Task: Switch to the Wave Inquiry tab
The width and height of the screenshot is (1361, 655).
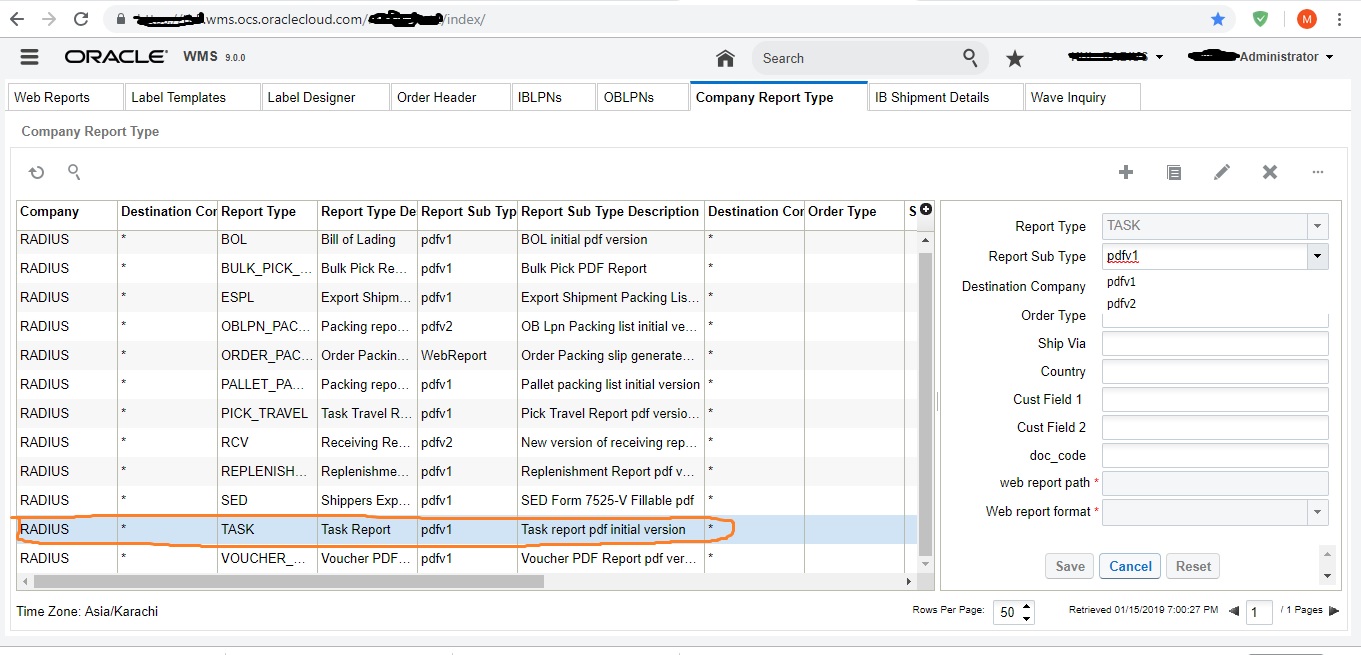Action: click(x=1081, y=96)
